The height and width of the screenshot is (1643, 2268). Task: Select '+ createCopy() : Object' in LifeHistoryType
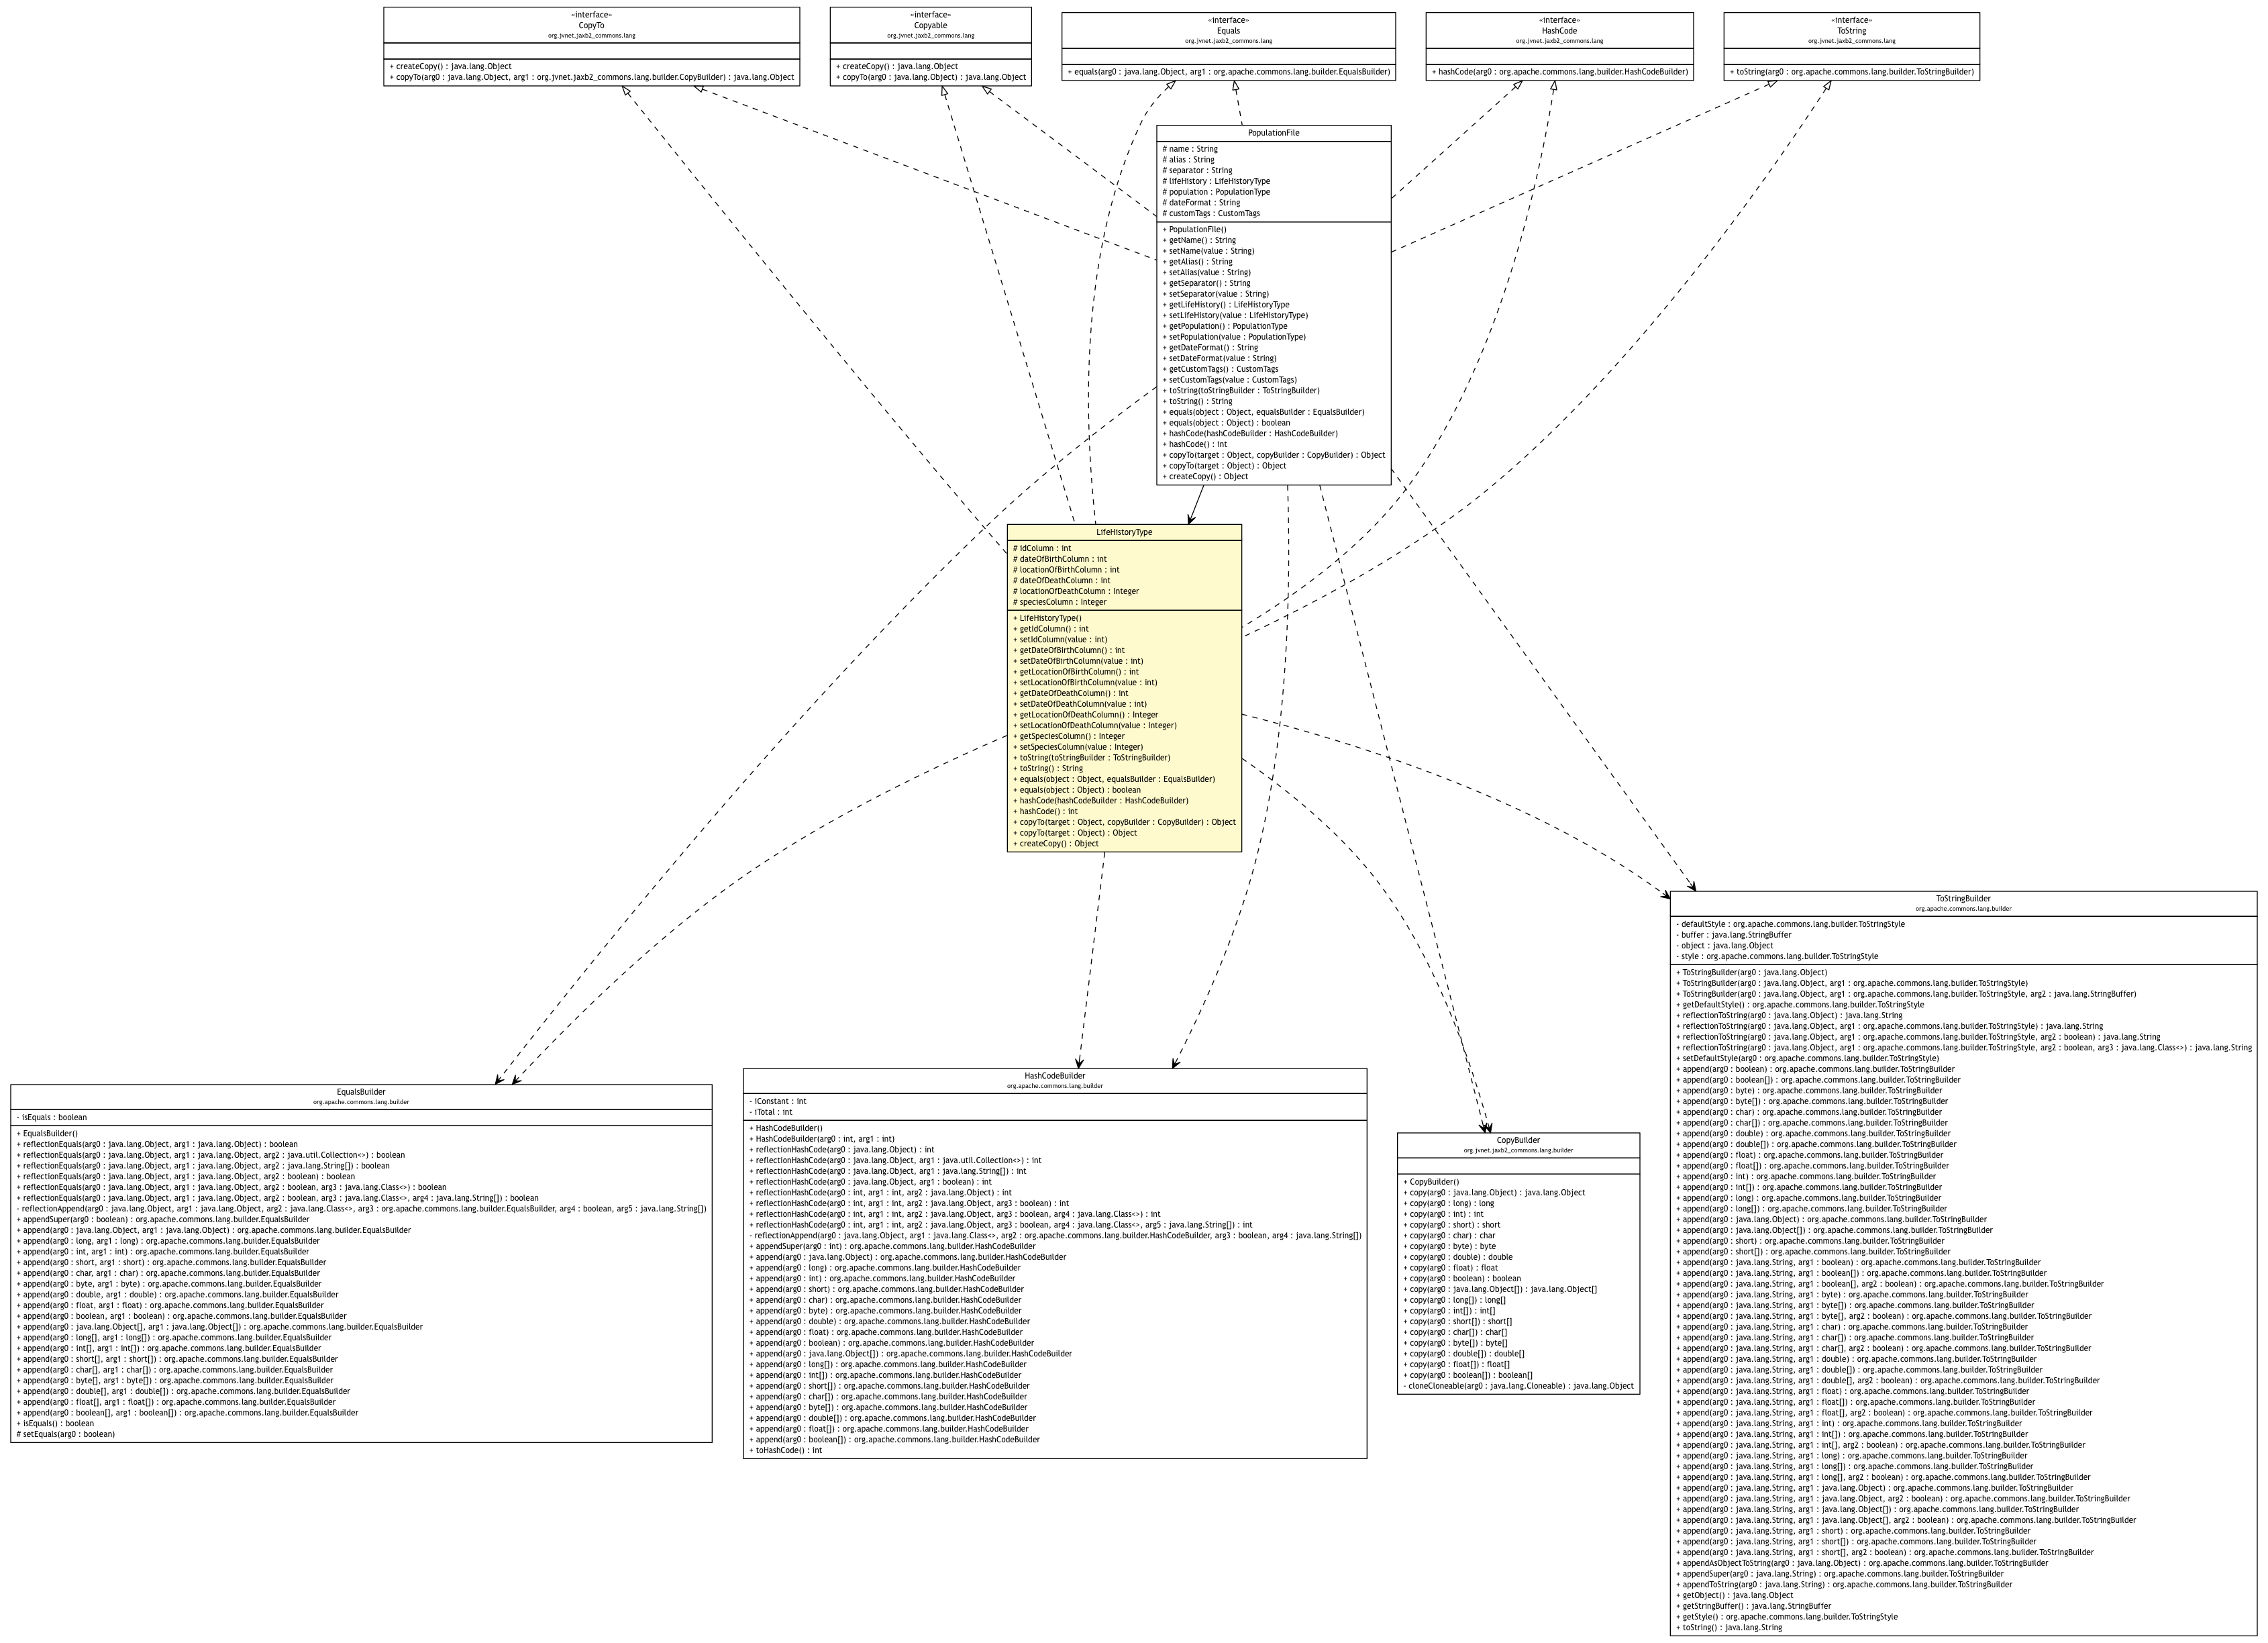tap(1055, 844)
